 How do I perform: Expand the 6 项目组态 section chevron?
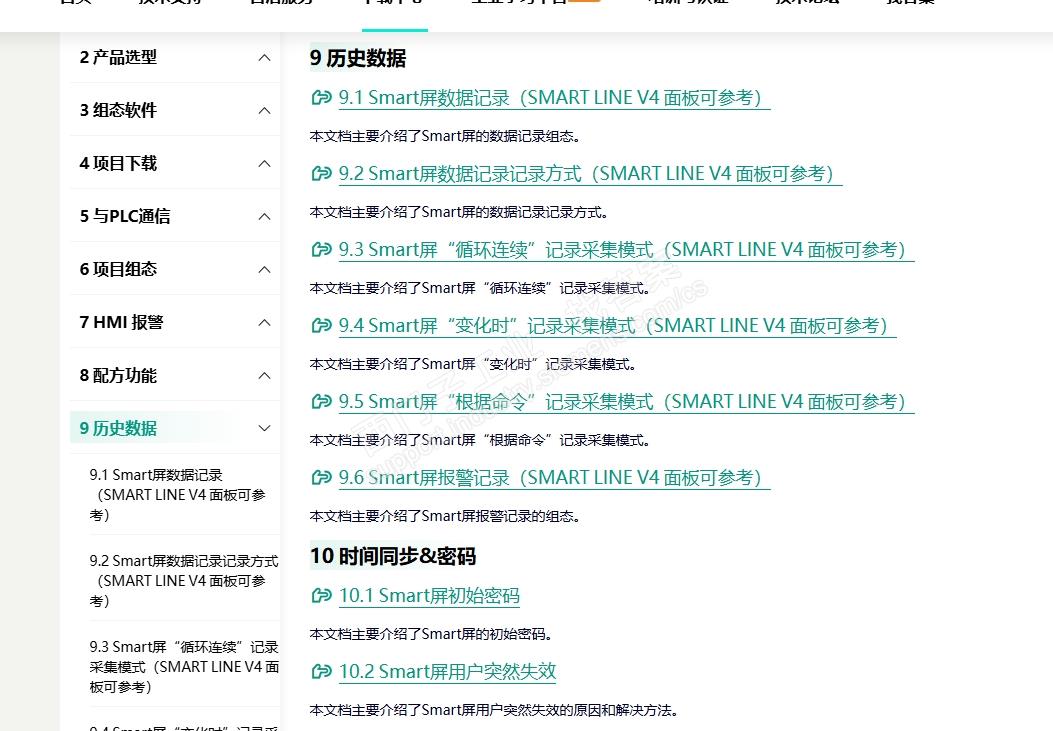click(265, 270)
